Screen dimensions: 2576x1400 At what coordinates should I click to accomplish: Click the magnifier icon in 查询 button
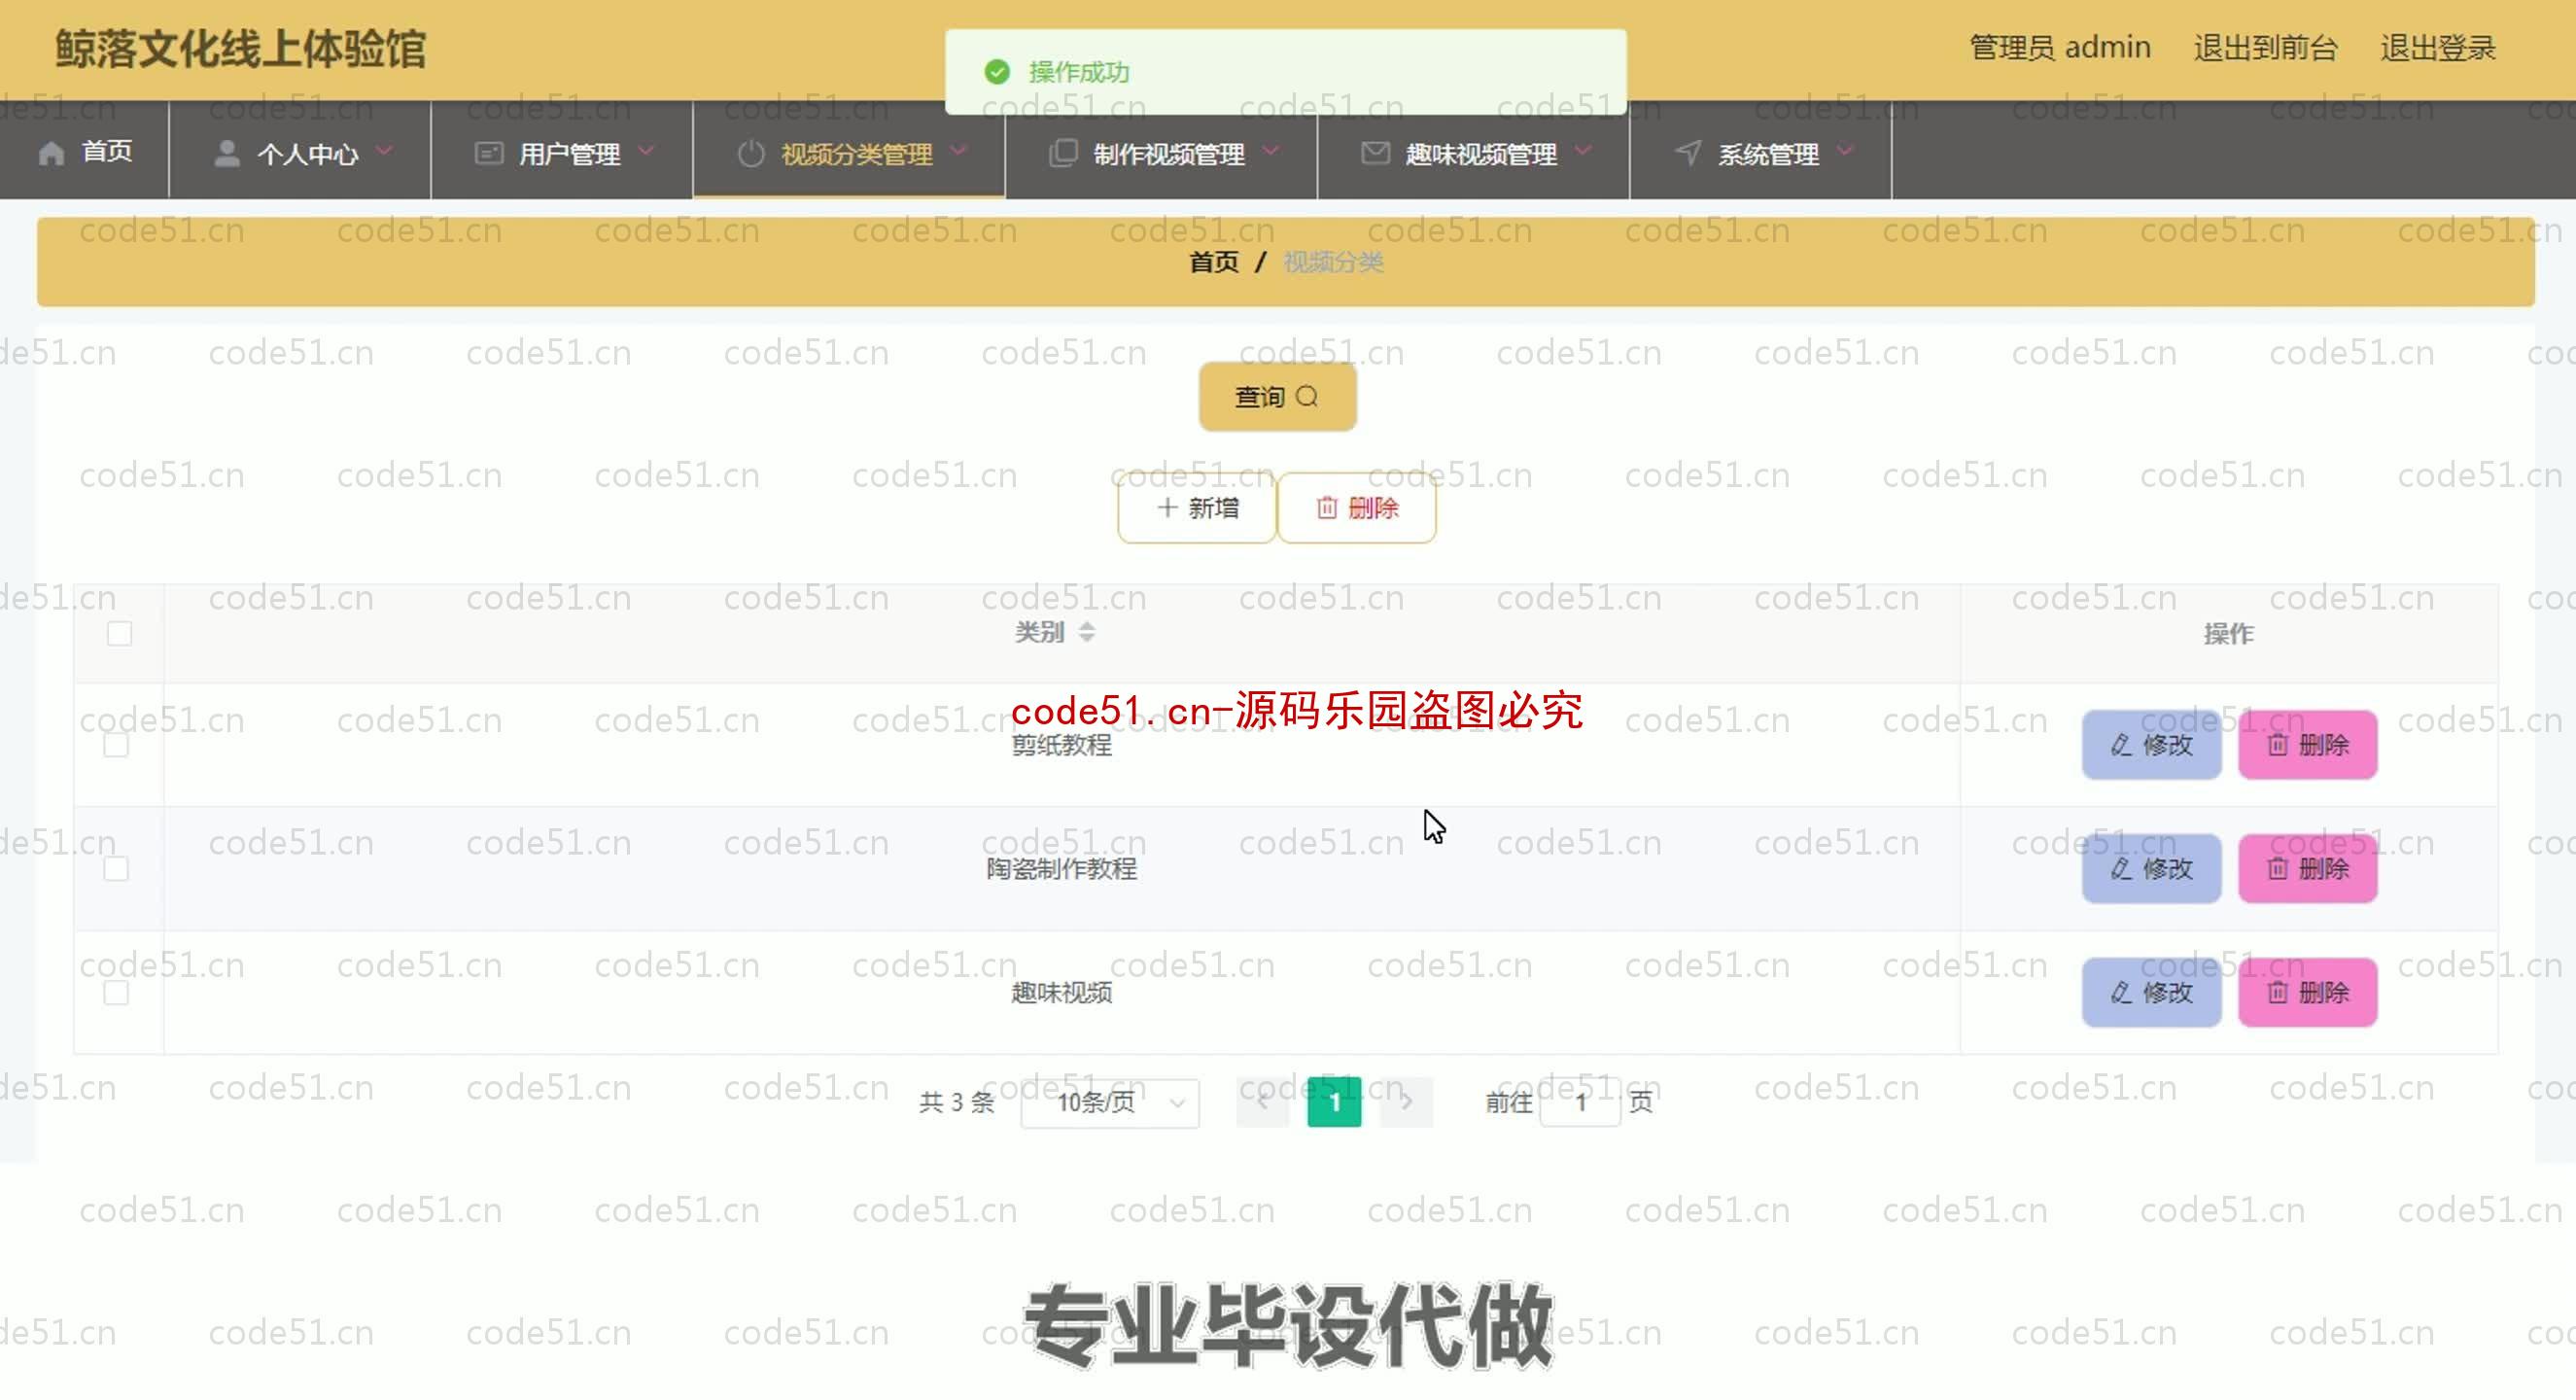tap(1307, 396)
